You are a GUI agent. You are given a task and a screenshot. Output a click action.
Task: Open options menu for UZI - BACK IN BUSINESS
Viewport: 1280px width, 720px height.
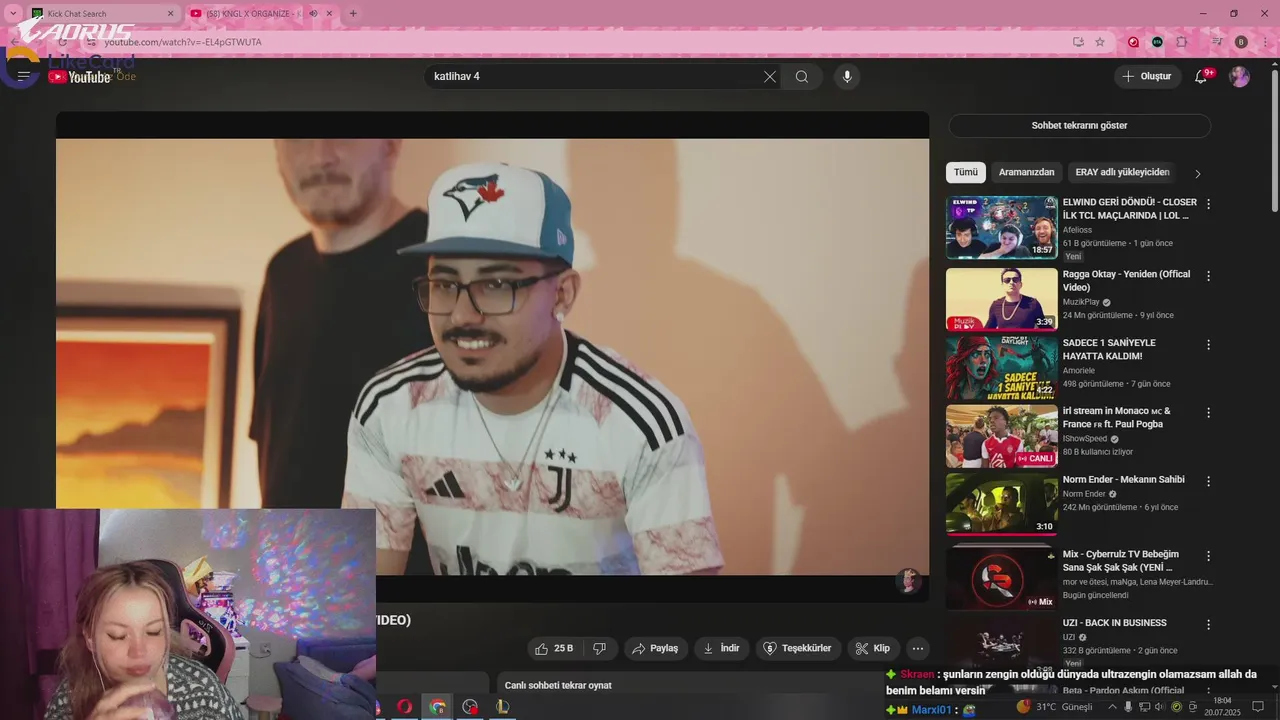(1208, 625)
